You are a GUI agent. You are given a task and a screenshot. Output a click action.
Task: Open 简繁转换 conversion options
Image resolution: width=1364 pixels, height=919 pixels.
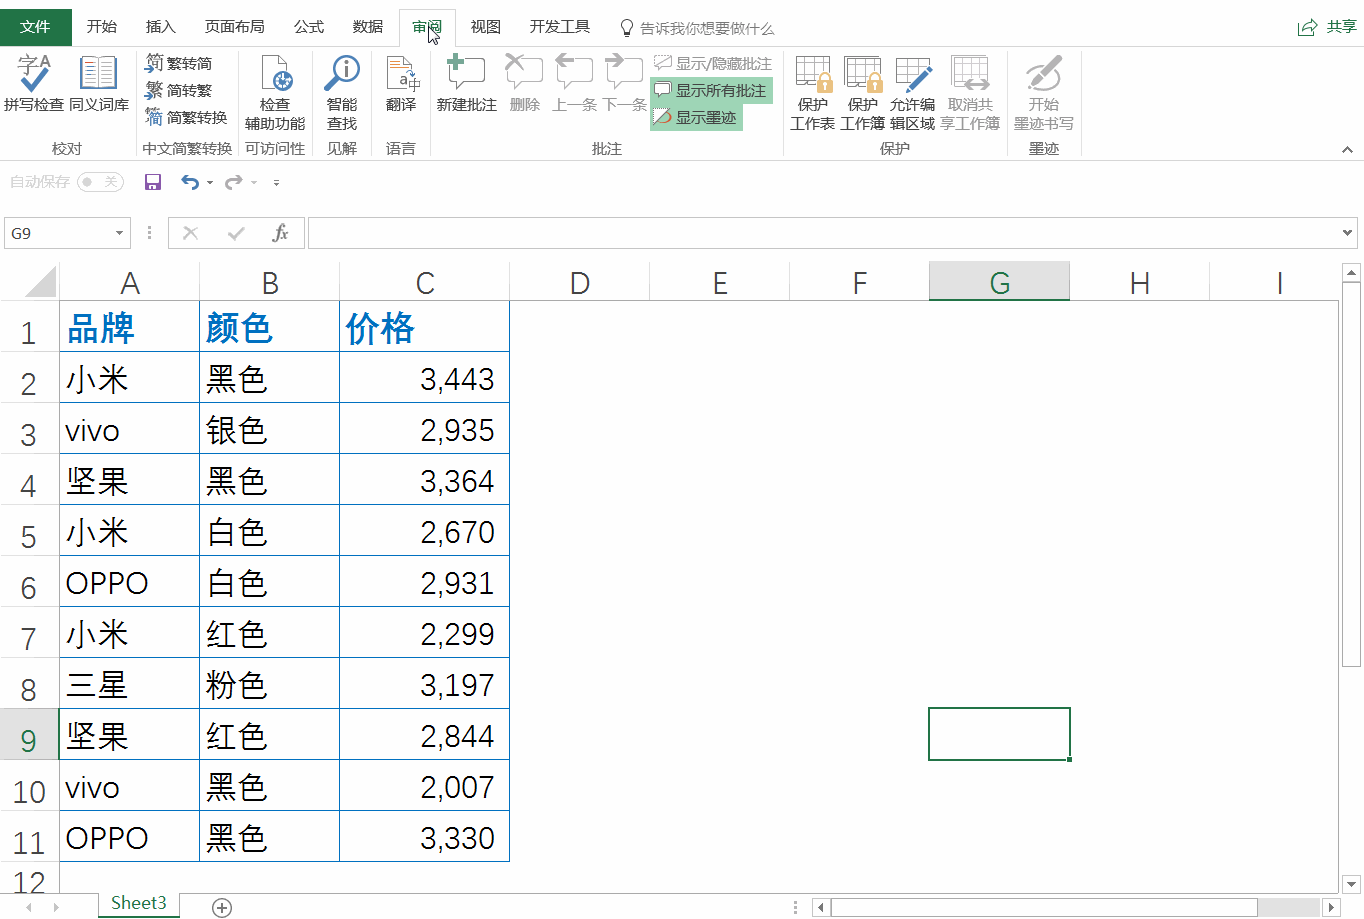[186, 117]
